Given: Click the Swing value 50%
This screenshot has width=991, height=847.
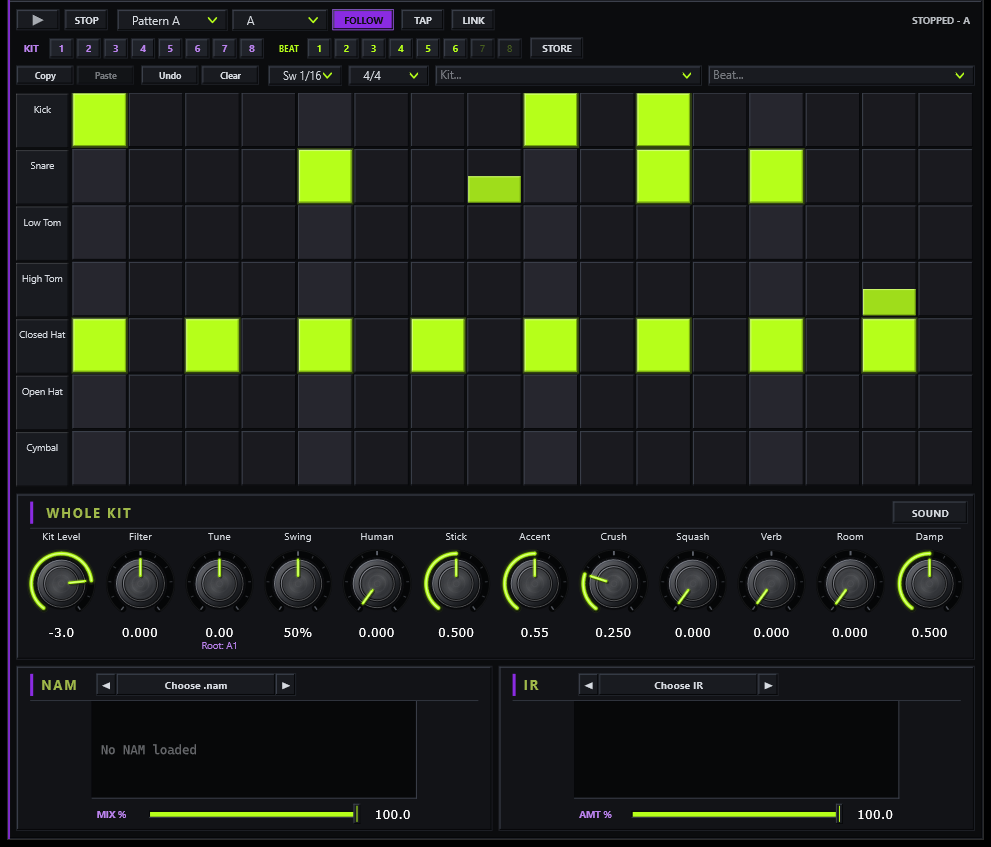Looking at the screenshot, I should click(298, 632).
